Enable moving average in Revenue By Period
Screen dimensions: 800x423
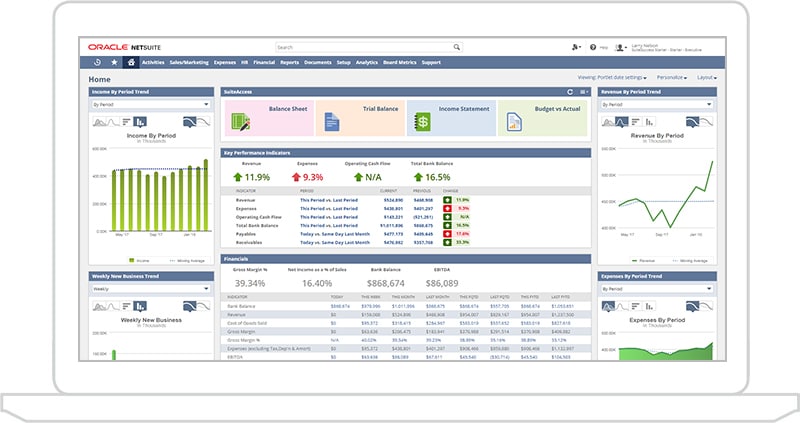click(692, 121)
